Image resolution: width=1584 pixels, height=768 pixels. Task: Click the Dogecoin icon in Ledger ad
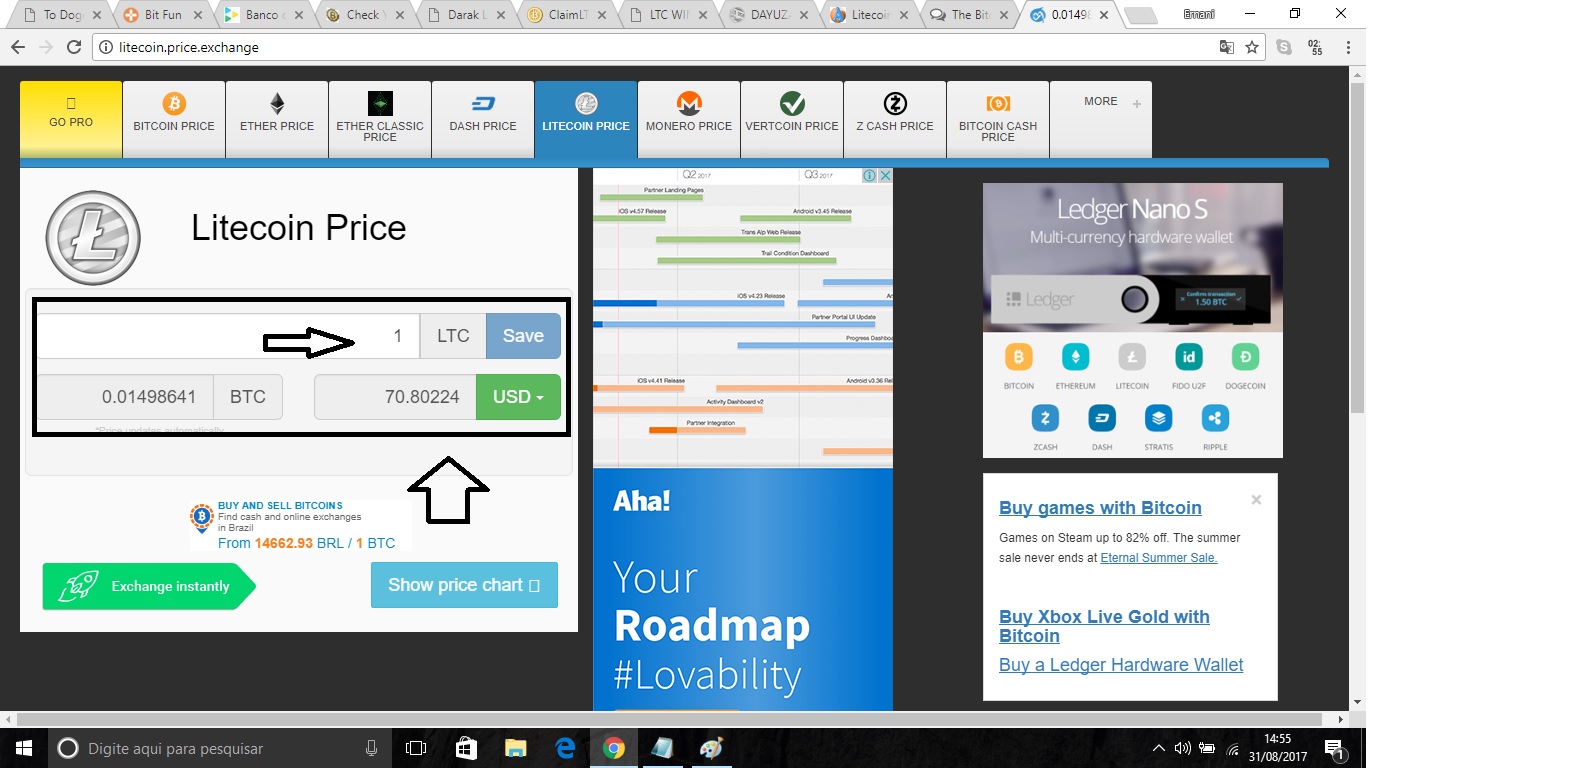coord(1245,357)
